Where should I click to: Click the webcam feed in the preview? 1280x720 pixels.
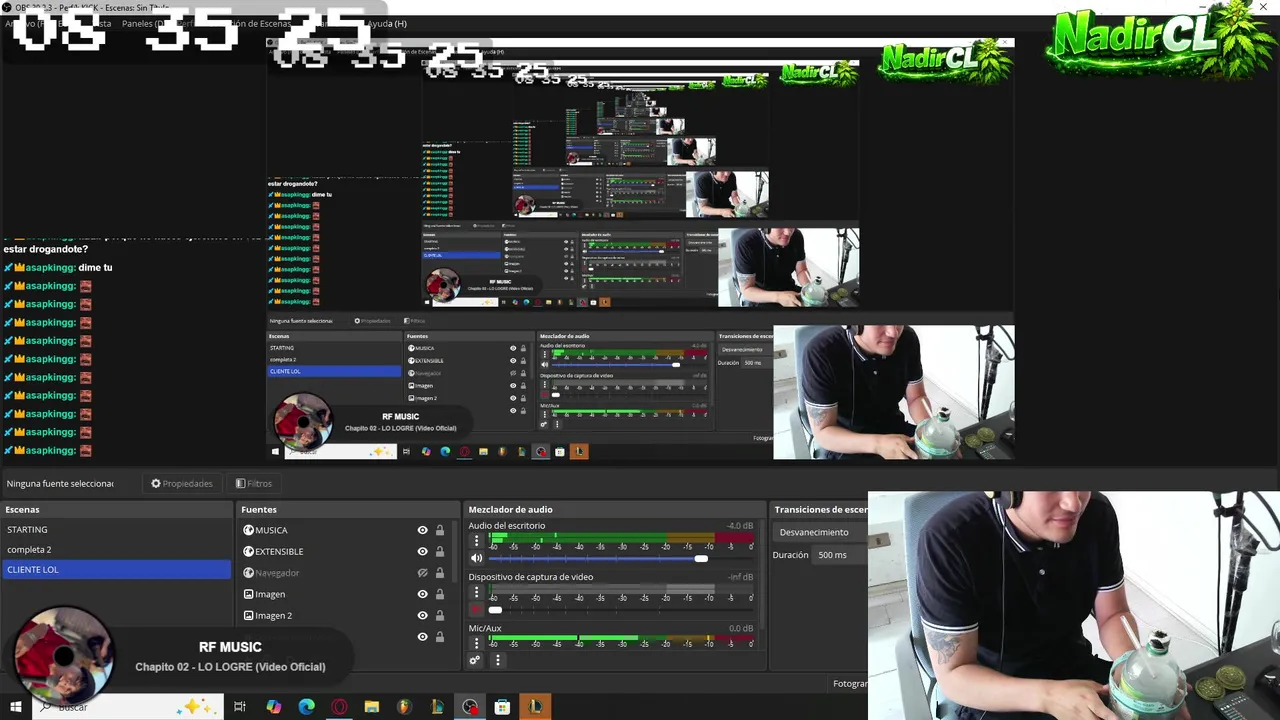[1073, 605]
